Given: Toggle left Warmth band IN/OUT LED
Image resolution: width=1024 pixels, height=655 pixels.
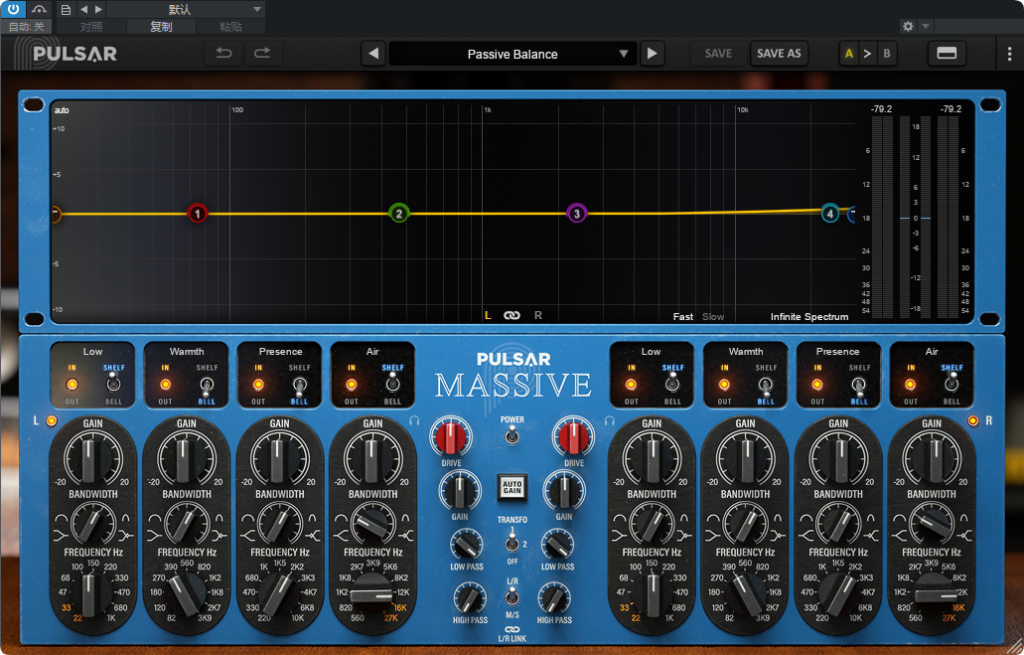Looking at the screenshot, I should [165, 385].
